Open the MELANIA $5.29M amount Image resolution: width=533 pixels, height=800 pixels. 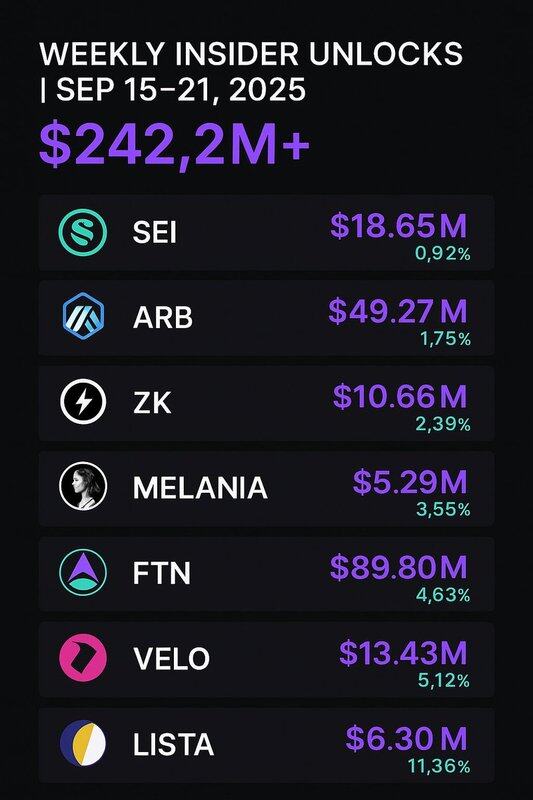pyautogui.click(x=410, y=482)
